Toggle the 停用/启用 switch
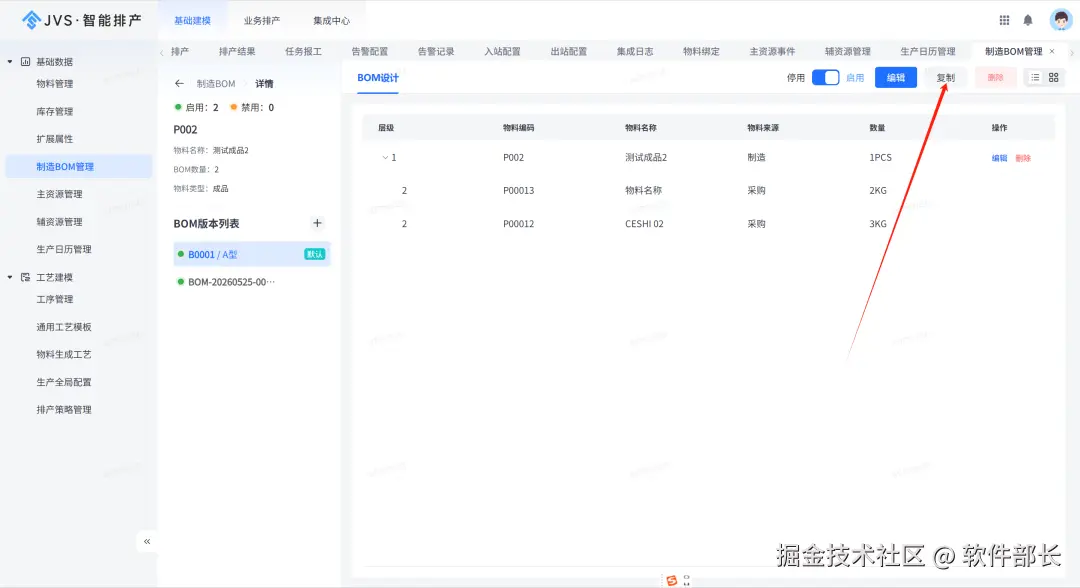This screenshot has width=1080, height=588. (x=825, y=78)
